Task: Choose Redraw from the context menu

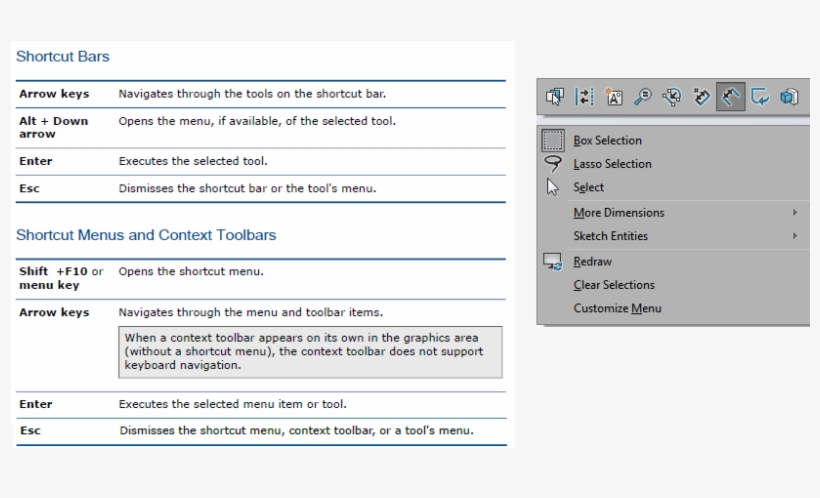Action: (593, 262)
